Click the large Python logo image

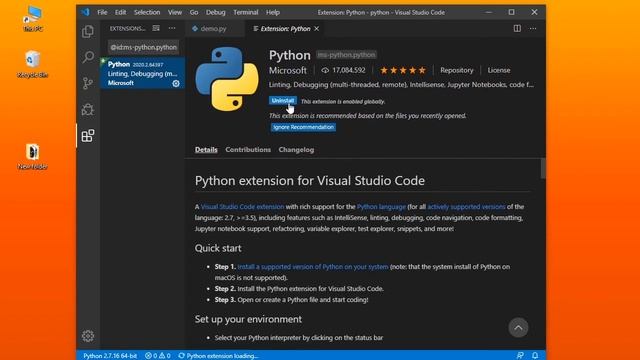(x=227, y=79)
